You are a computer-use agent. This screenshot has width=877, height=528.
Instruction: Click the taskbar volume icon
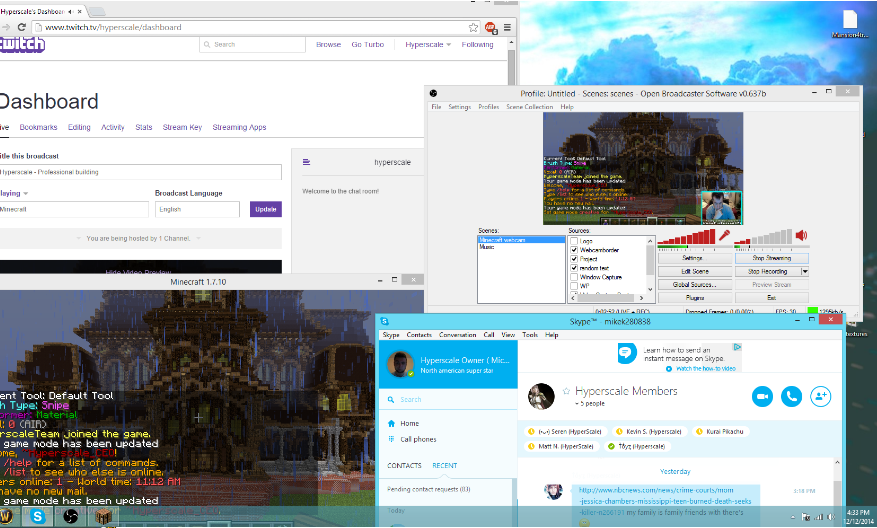[831, 517]
